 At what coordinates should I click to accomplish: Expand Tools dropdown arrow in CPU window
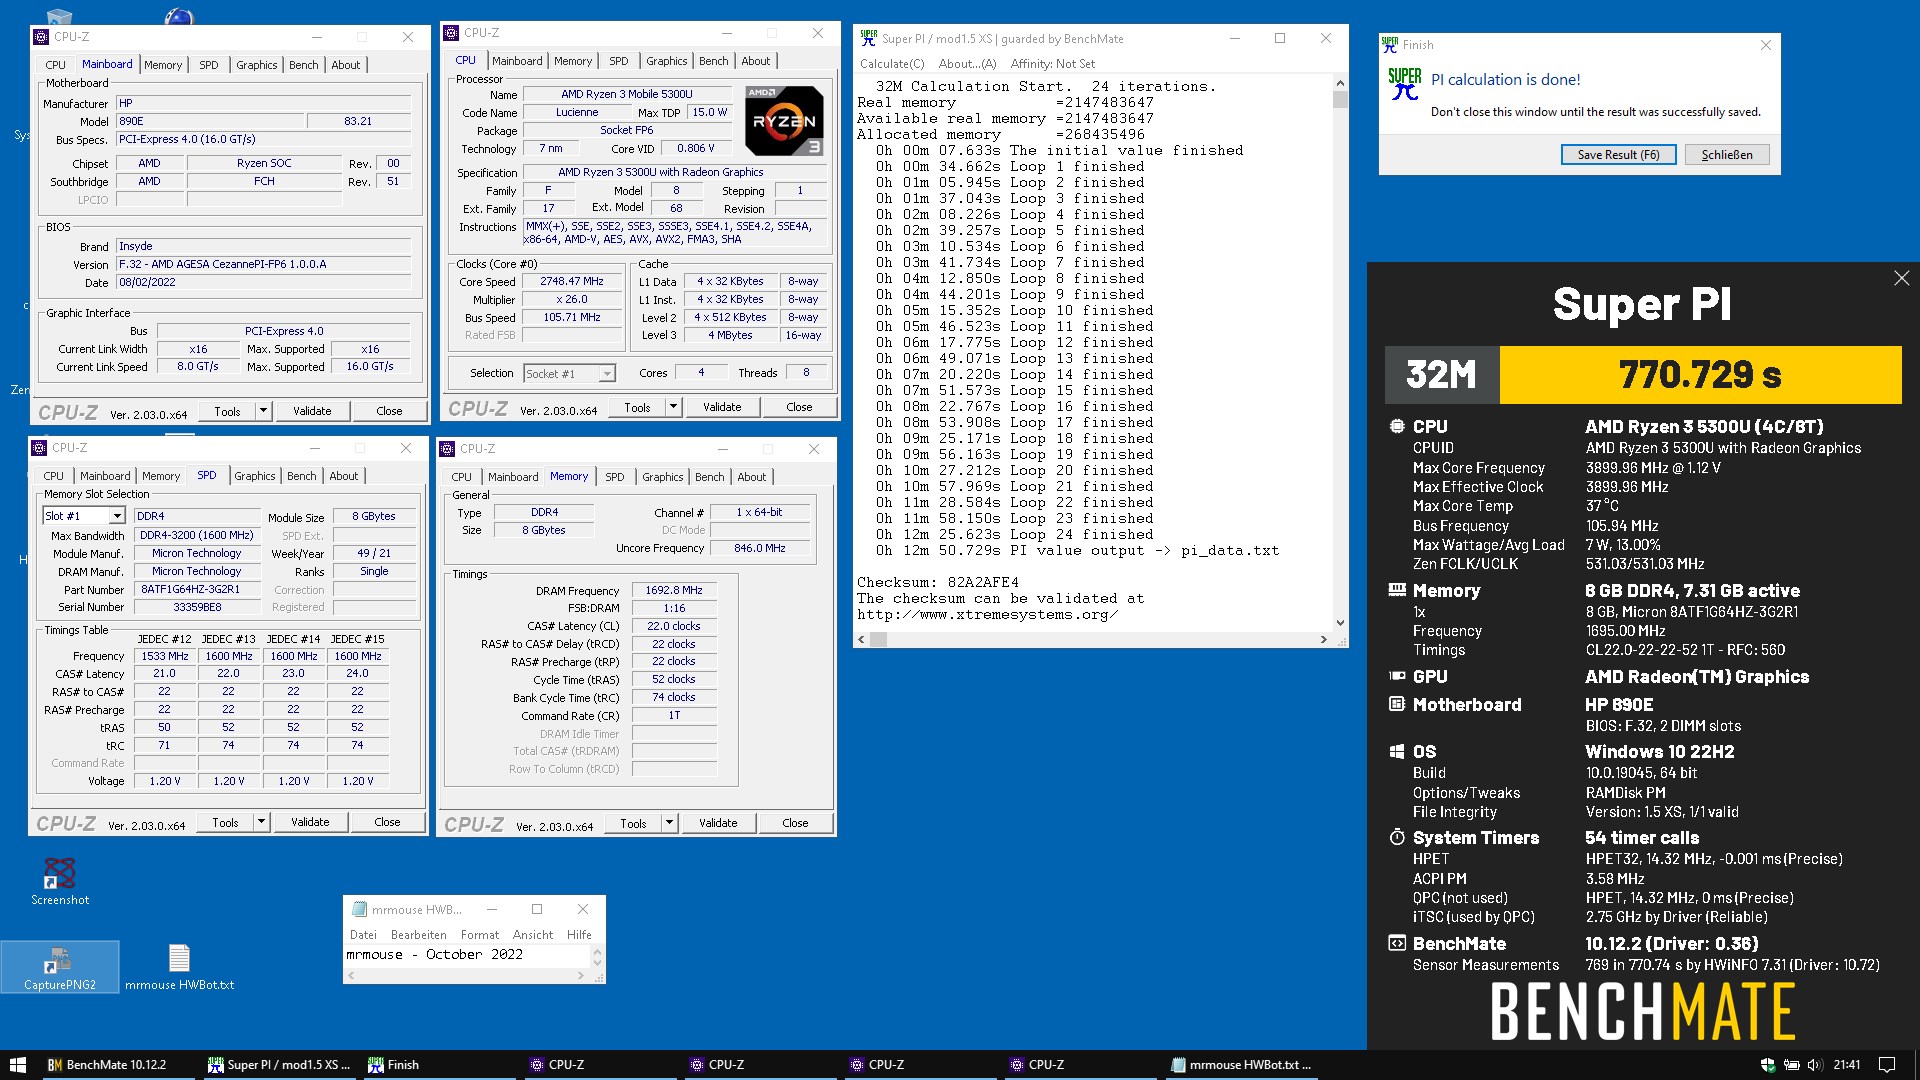673,407
